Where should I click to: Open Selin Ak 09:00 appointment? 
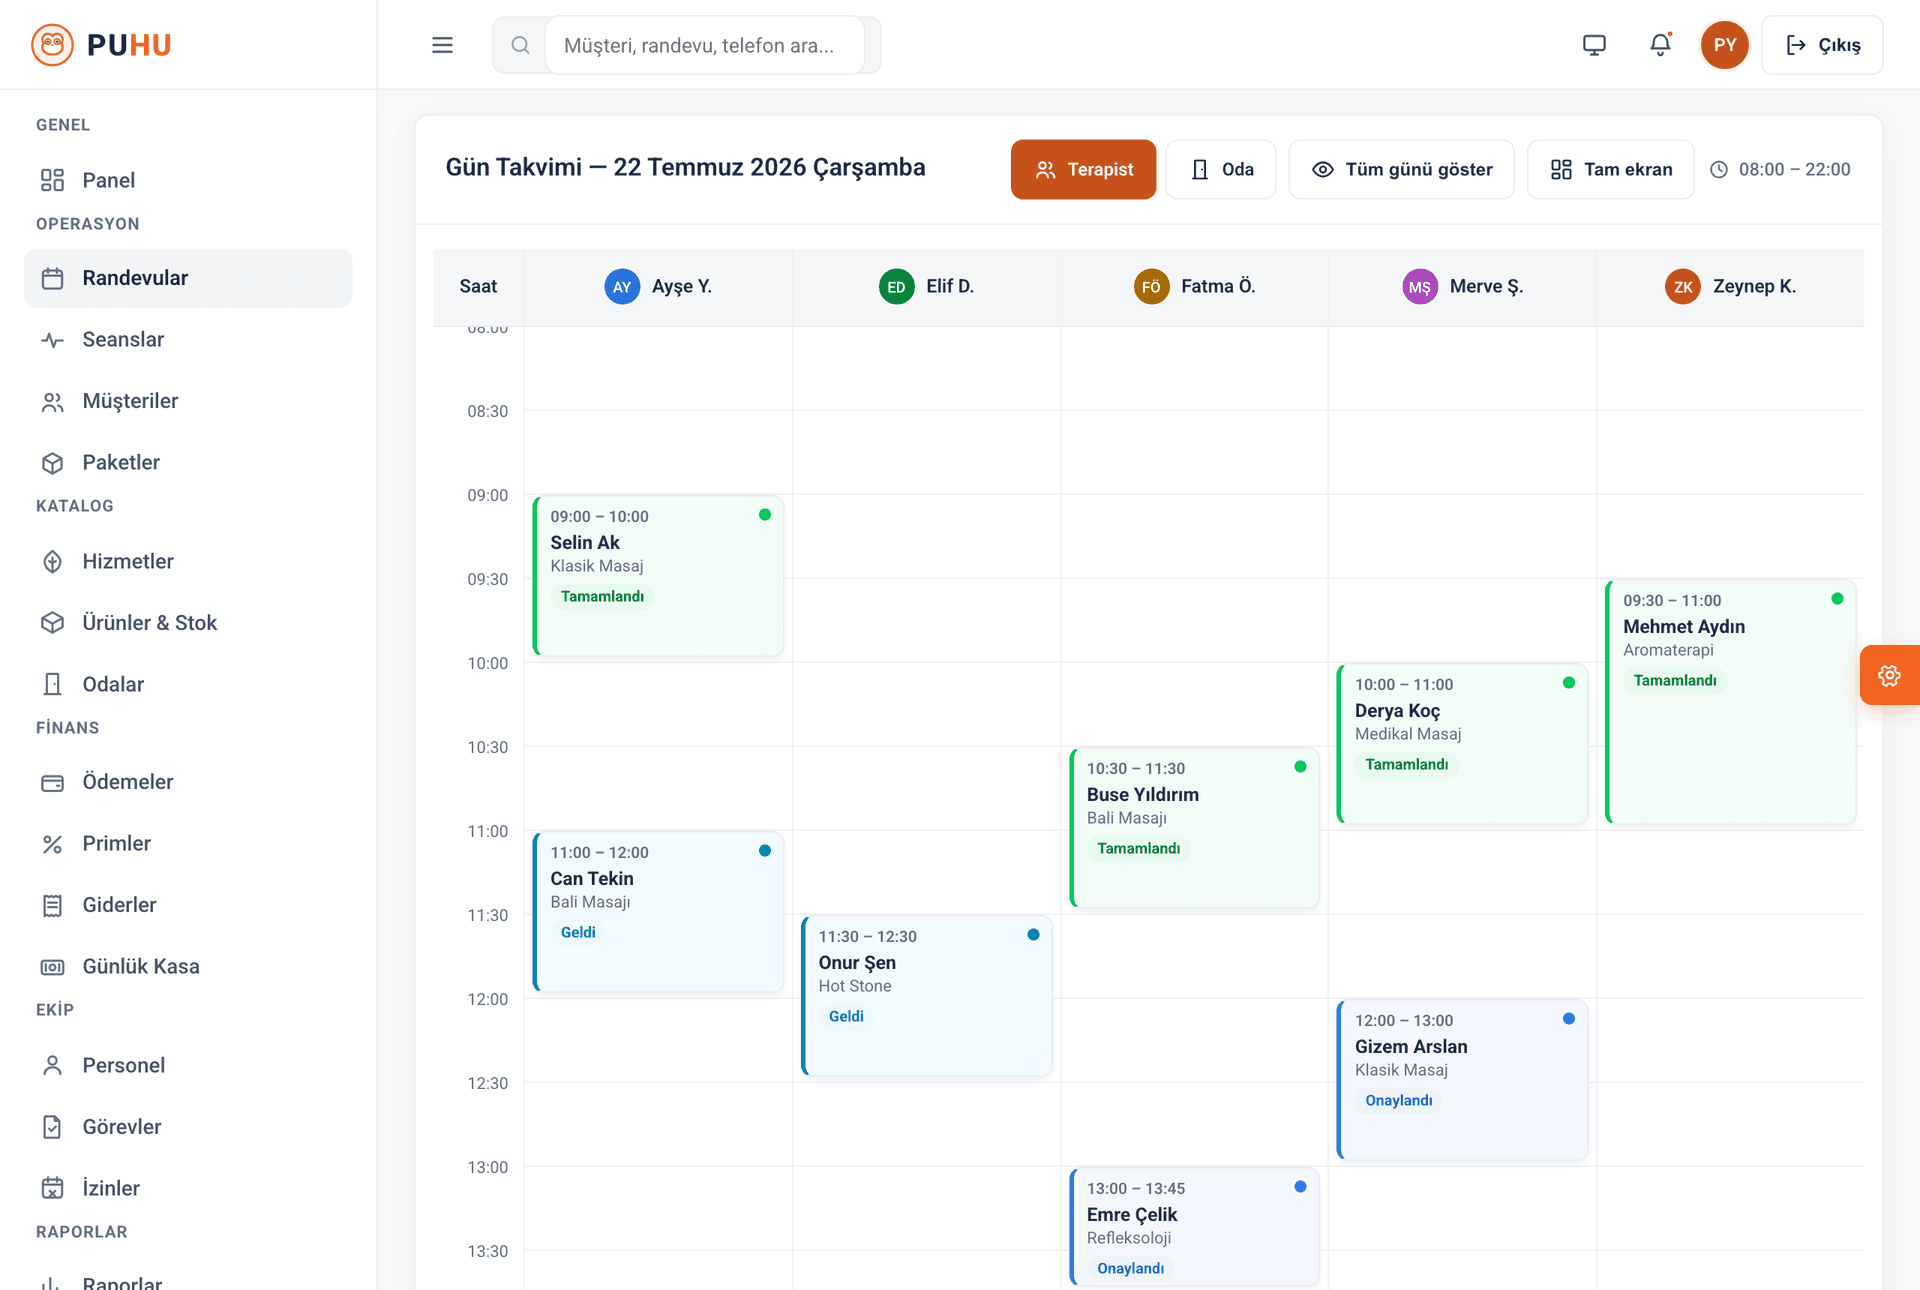coord(658,576)
